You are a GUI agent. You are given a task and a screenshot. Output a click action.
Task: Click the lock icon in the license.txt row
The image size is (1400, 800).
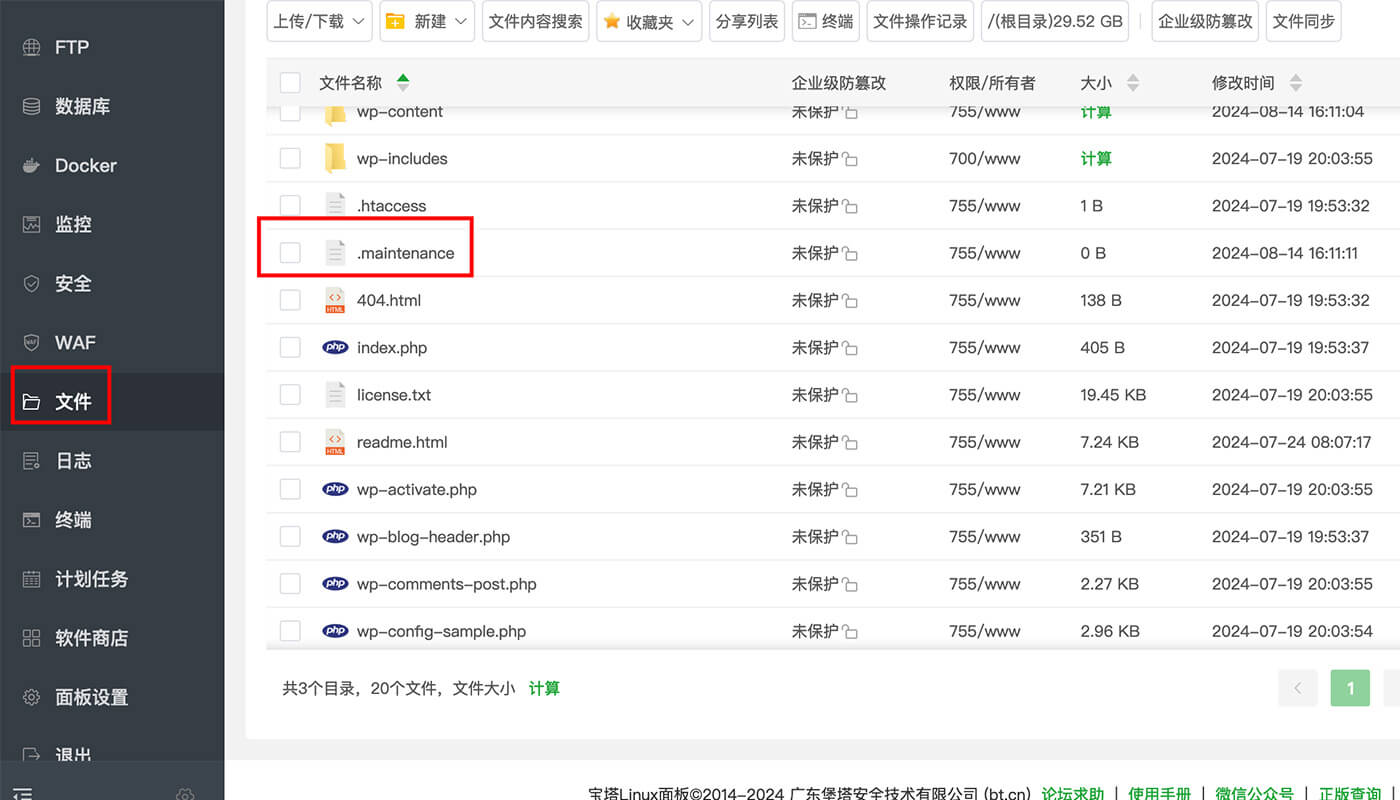(x=850, y=395)
